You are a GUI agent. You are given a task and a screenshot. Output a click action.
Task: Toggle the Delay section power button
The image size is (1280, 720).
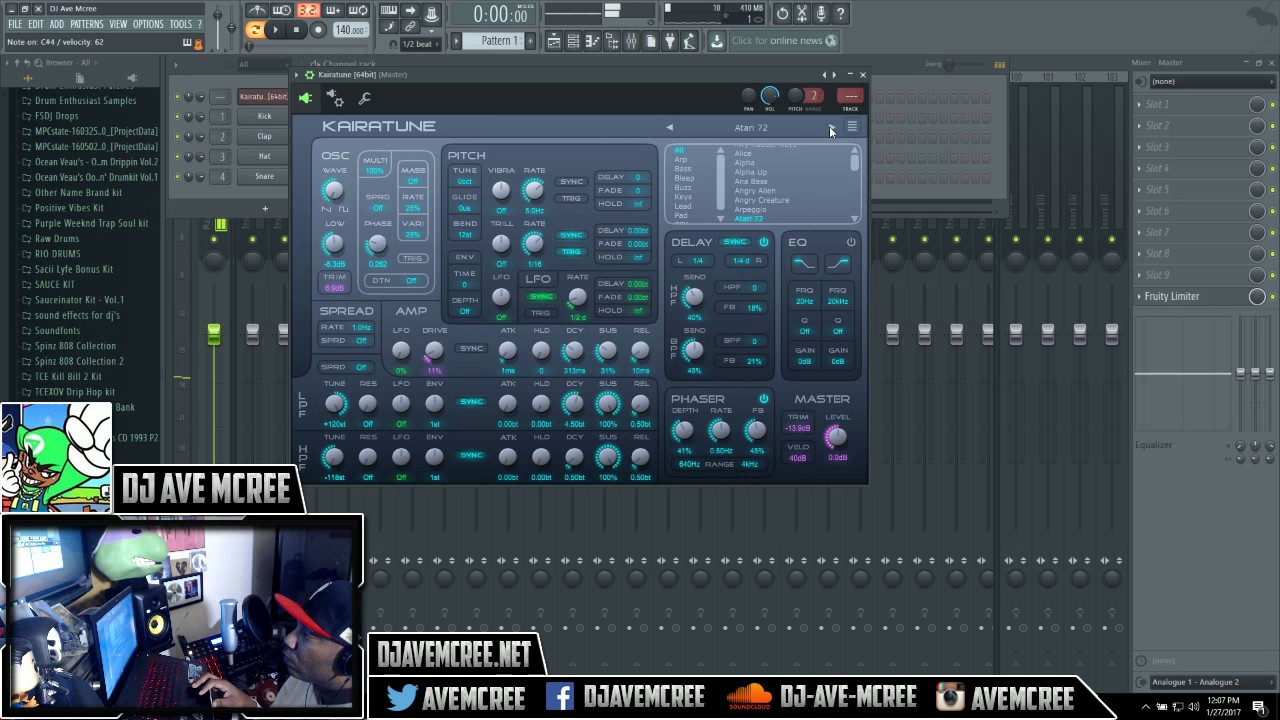click(764, 242)
